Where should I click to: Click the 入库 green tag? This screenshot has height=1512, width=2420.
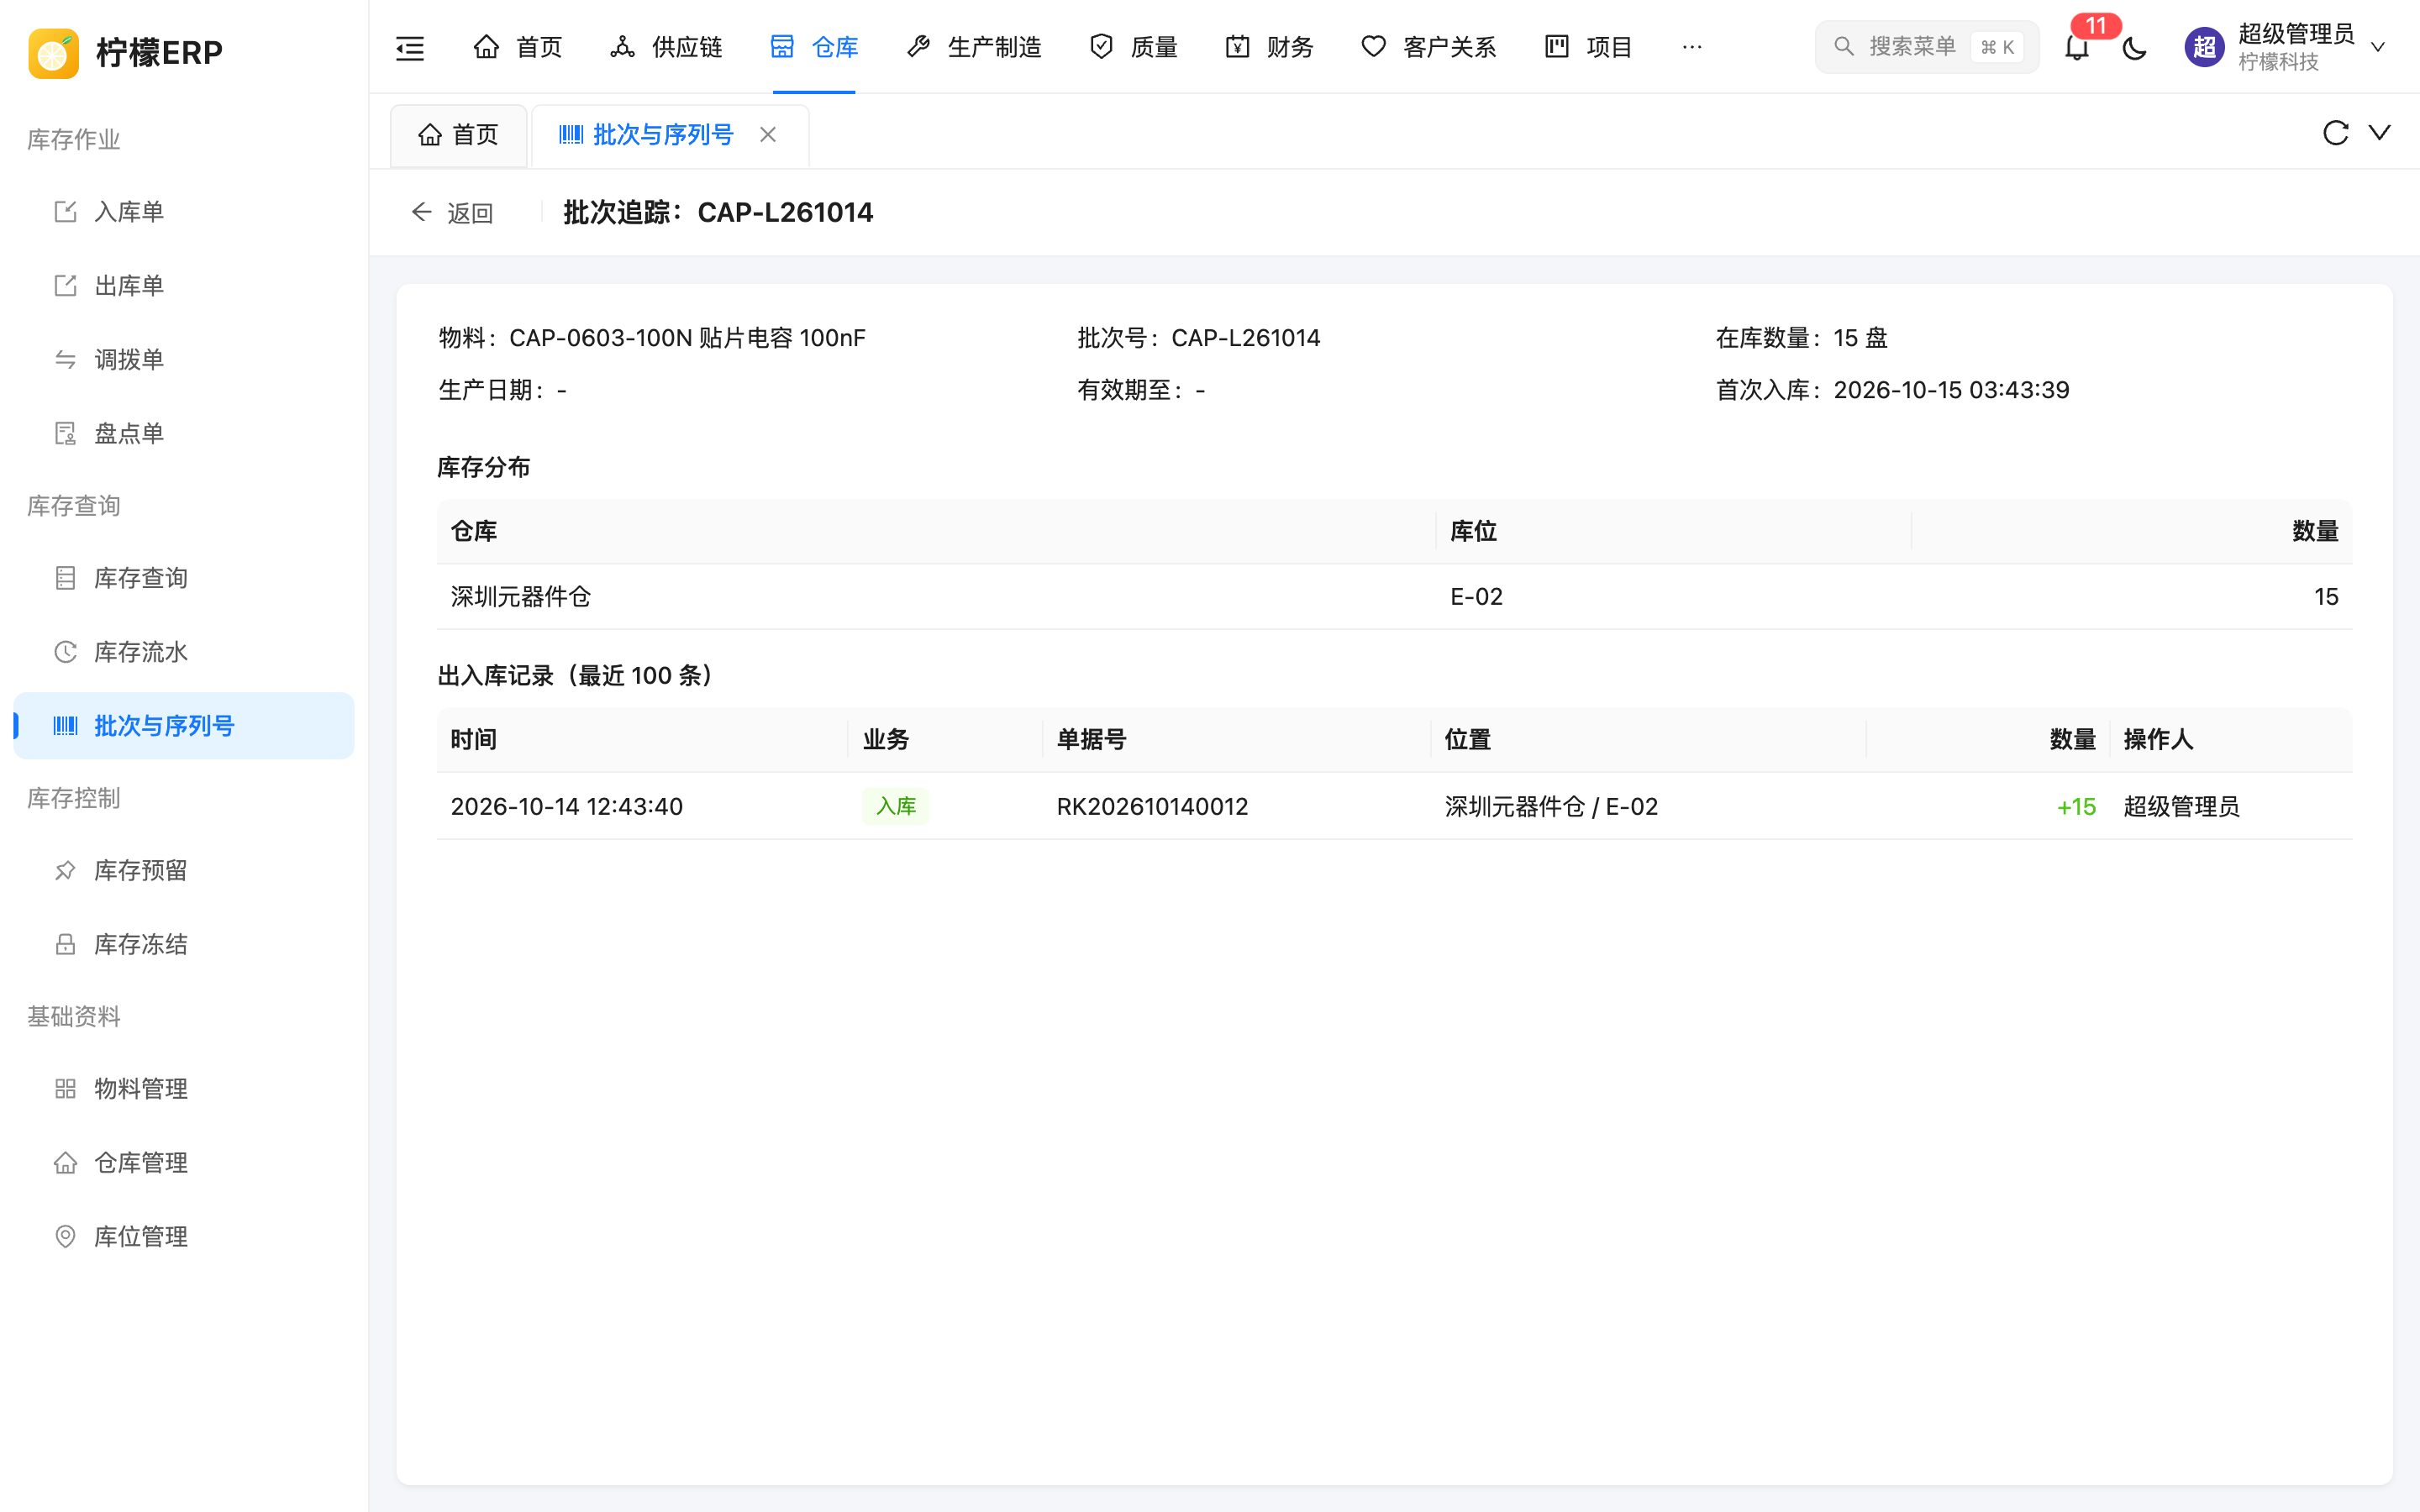click(x=896, y=806)
